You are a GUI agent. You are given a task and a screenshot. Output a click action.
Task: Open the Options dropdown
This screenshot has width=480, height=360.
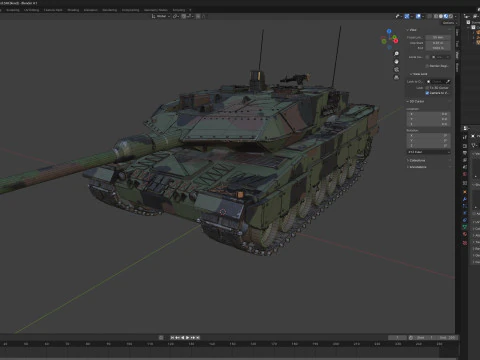click(449, 23)
